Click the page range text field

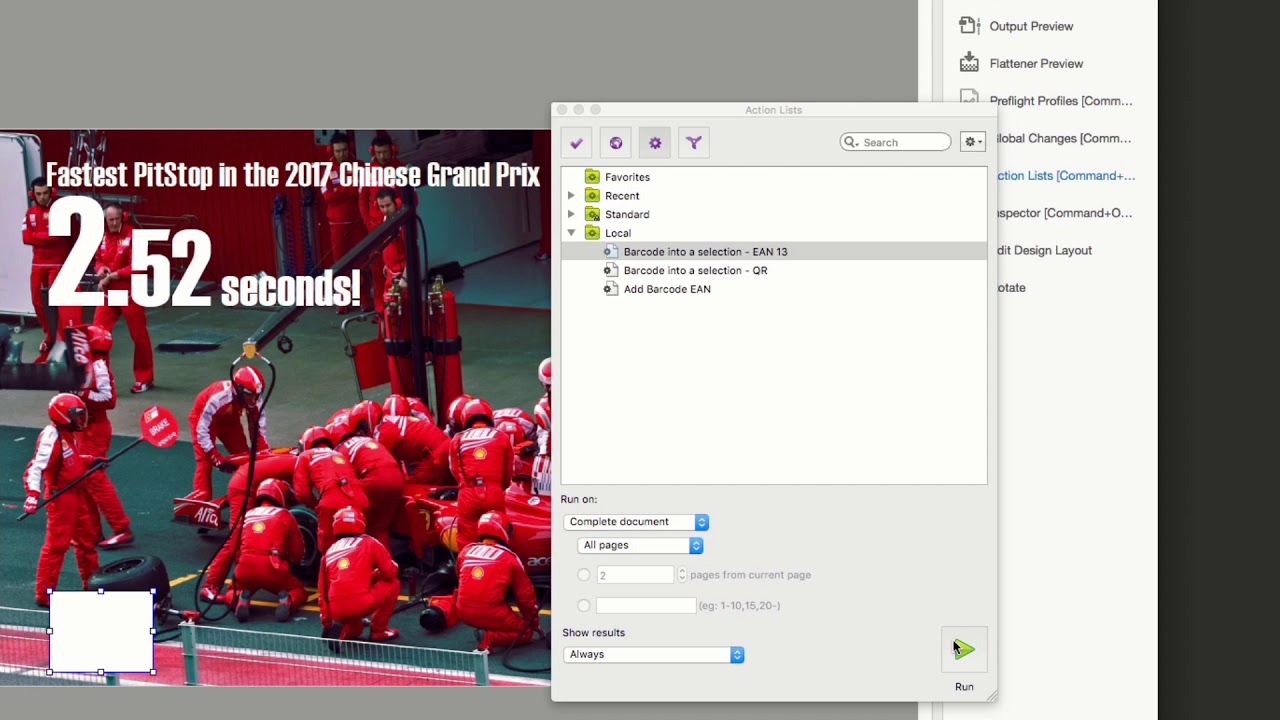[645, 605]
